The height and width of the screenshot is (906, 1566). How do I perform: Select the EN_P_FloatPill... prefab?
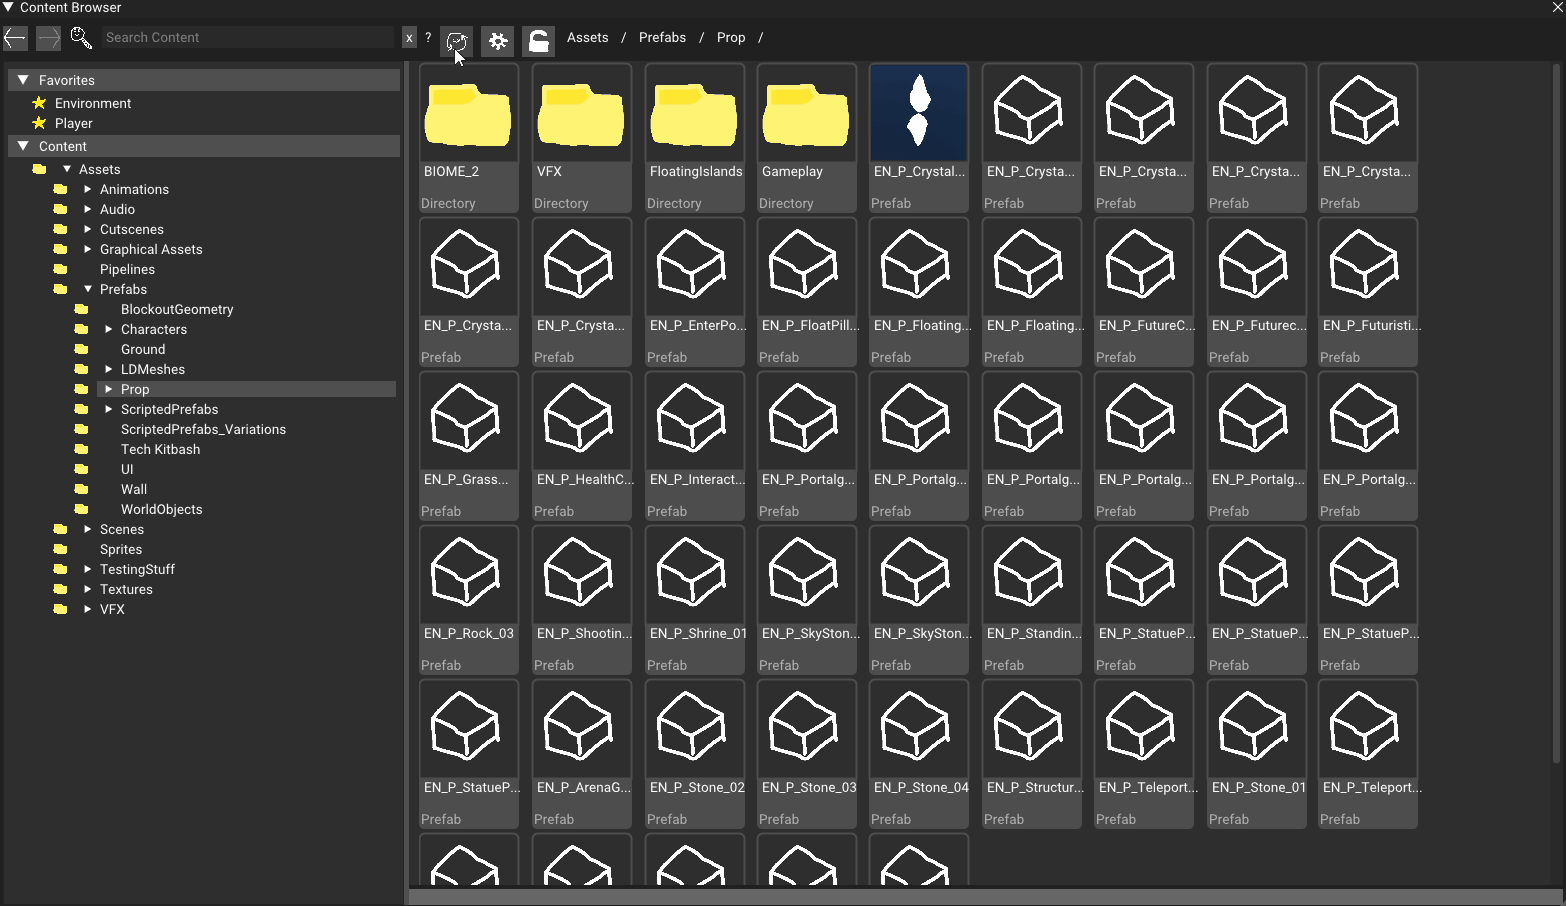(806, 291)
